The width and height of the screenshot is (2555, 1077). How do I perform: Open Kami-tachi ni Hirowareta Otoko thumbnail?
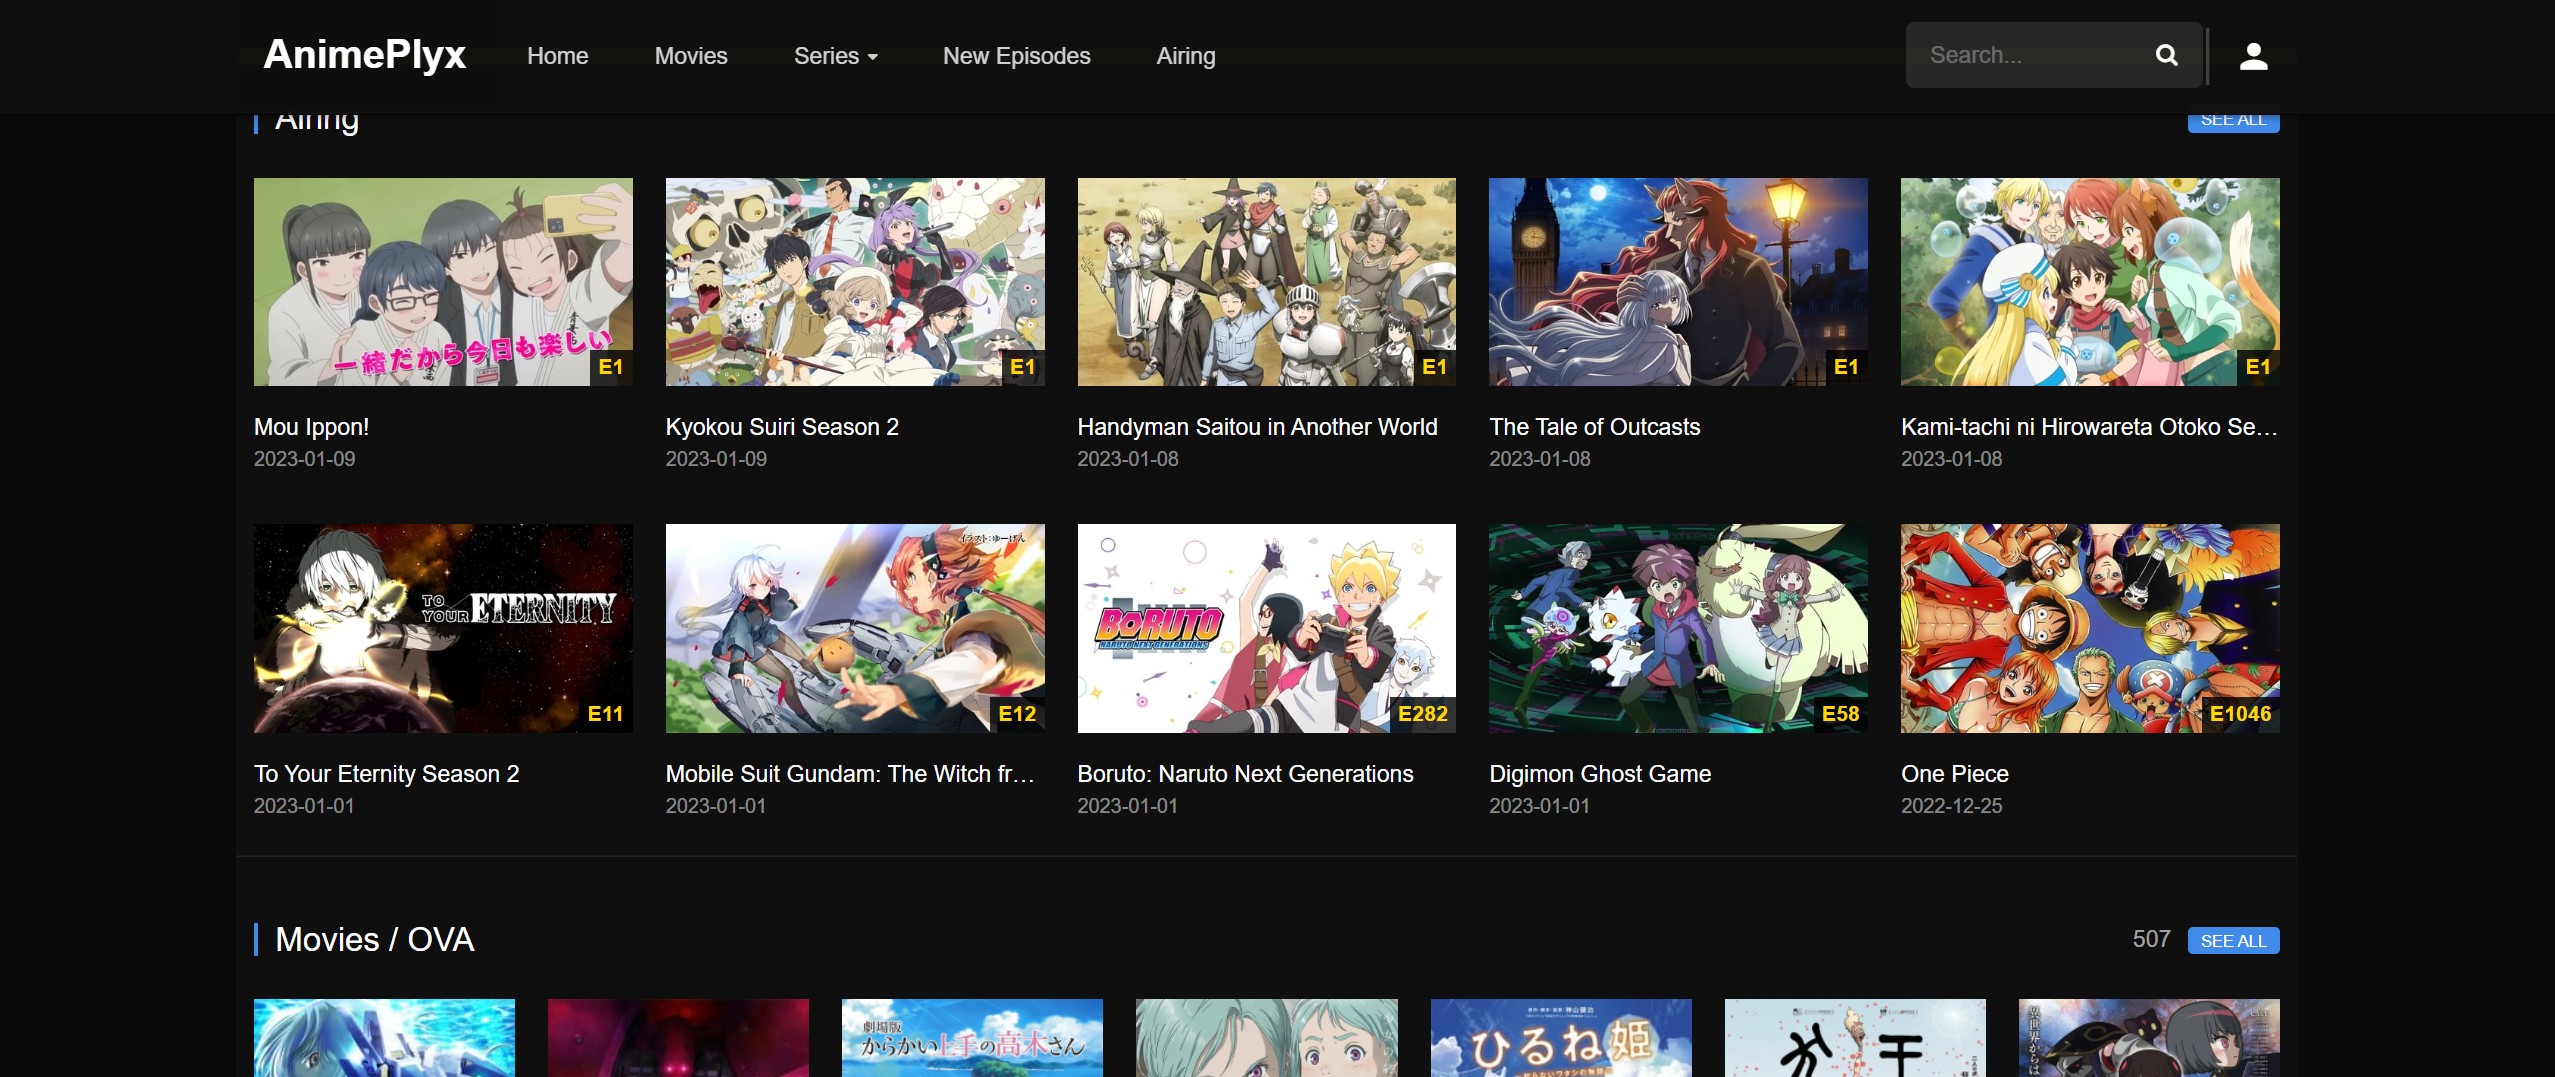pos(2090,282)
